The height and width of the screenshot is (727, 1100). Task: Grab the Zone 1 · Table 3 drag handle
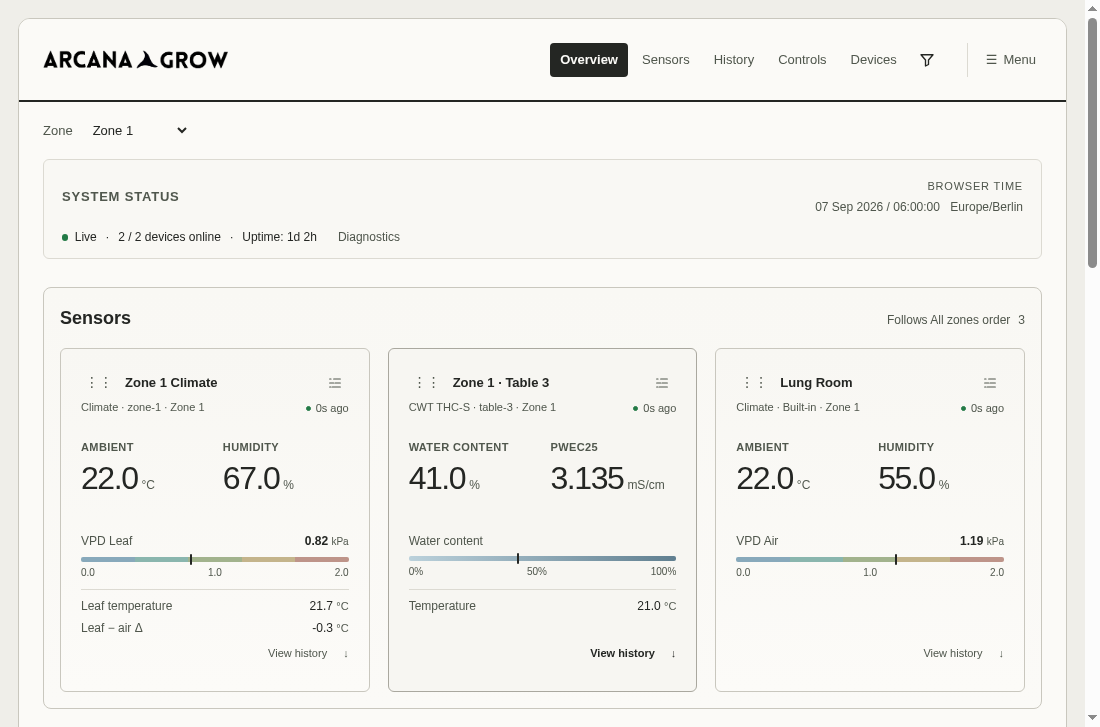[x=427, y=382]
